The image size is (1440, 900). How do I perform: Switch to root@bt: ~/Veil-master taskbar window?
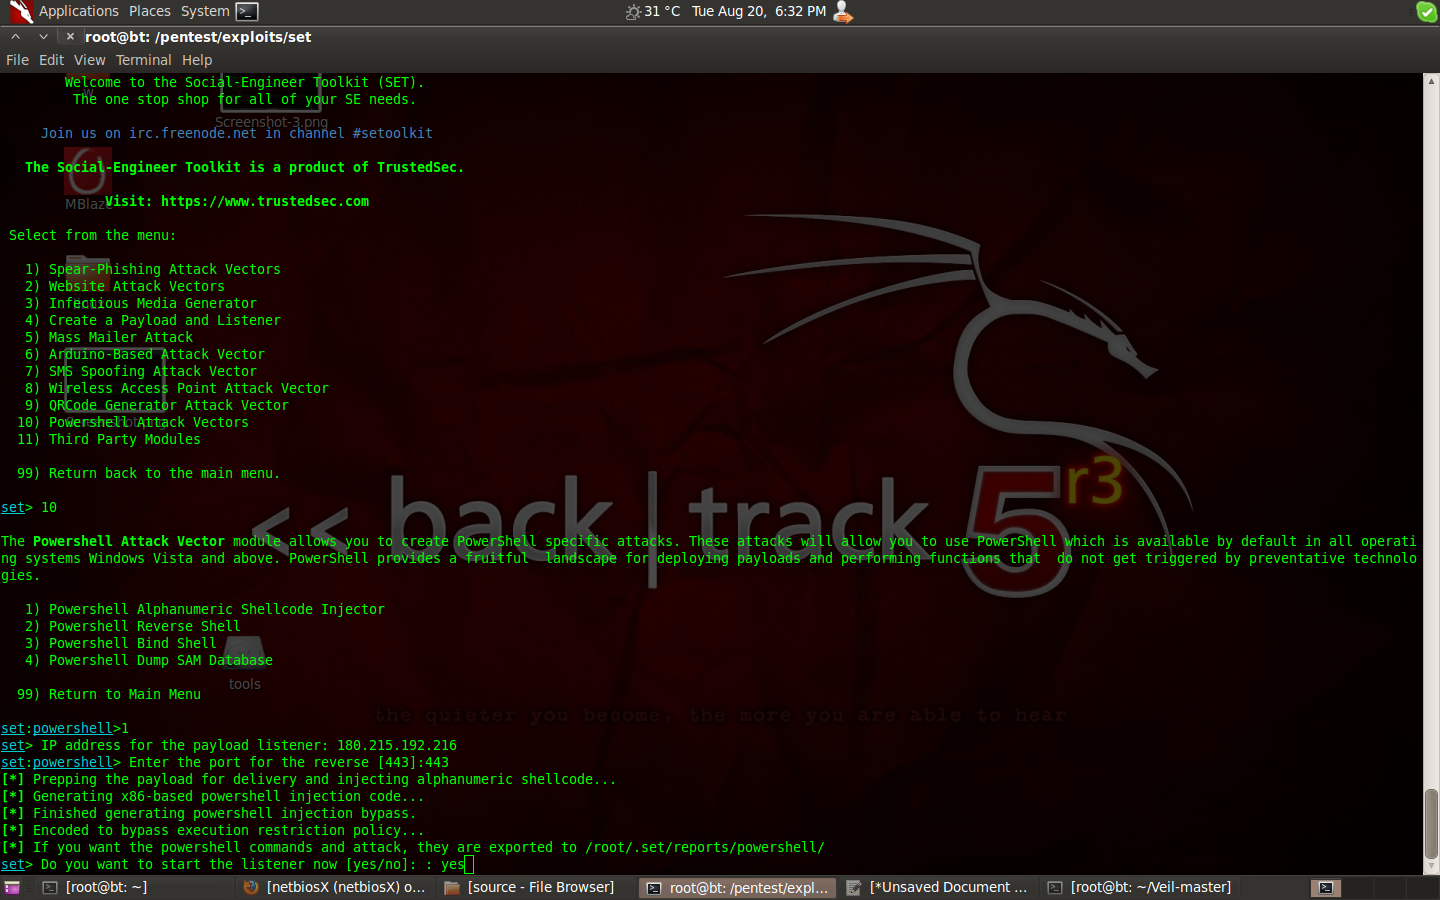pyautogui.click(x=1140, y=888)
